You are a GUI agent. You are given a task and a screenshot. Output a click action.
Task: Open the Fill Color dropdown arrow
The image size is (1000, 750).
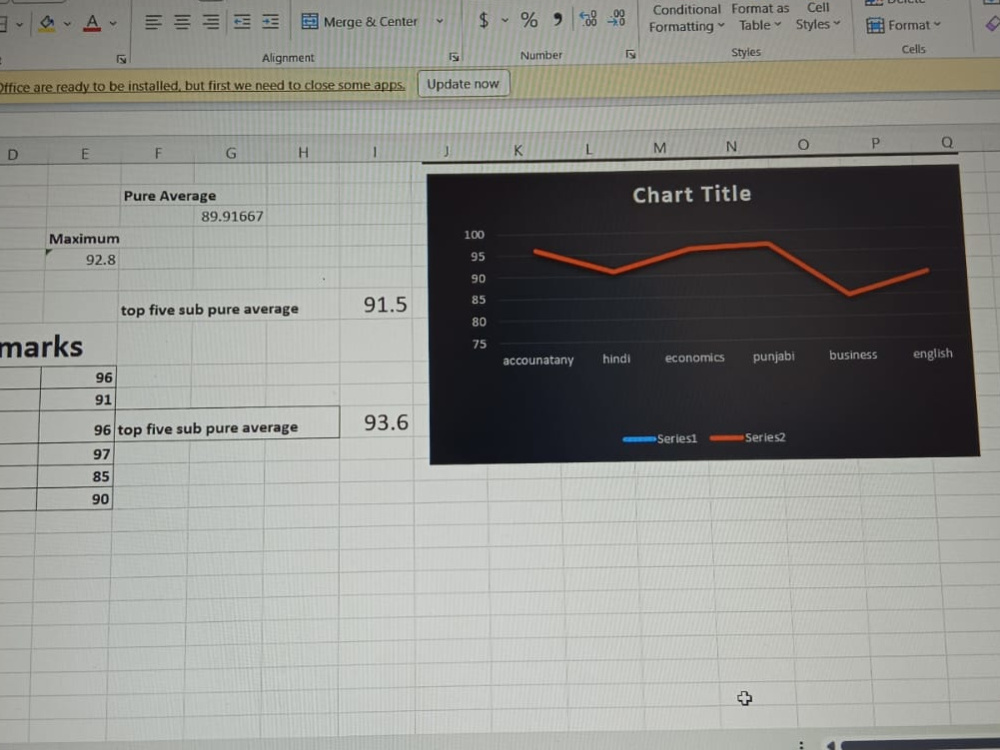67,24
